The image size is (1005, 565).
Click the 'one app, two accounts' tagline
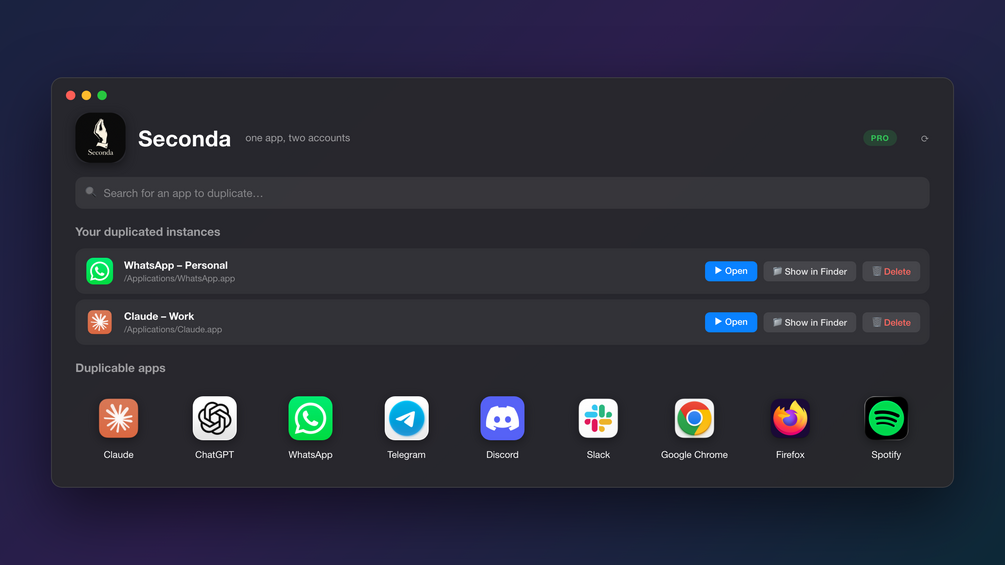click(x=297, y=138)
